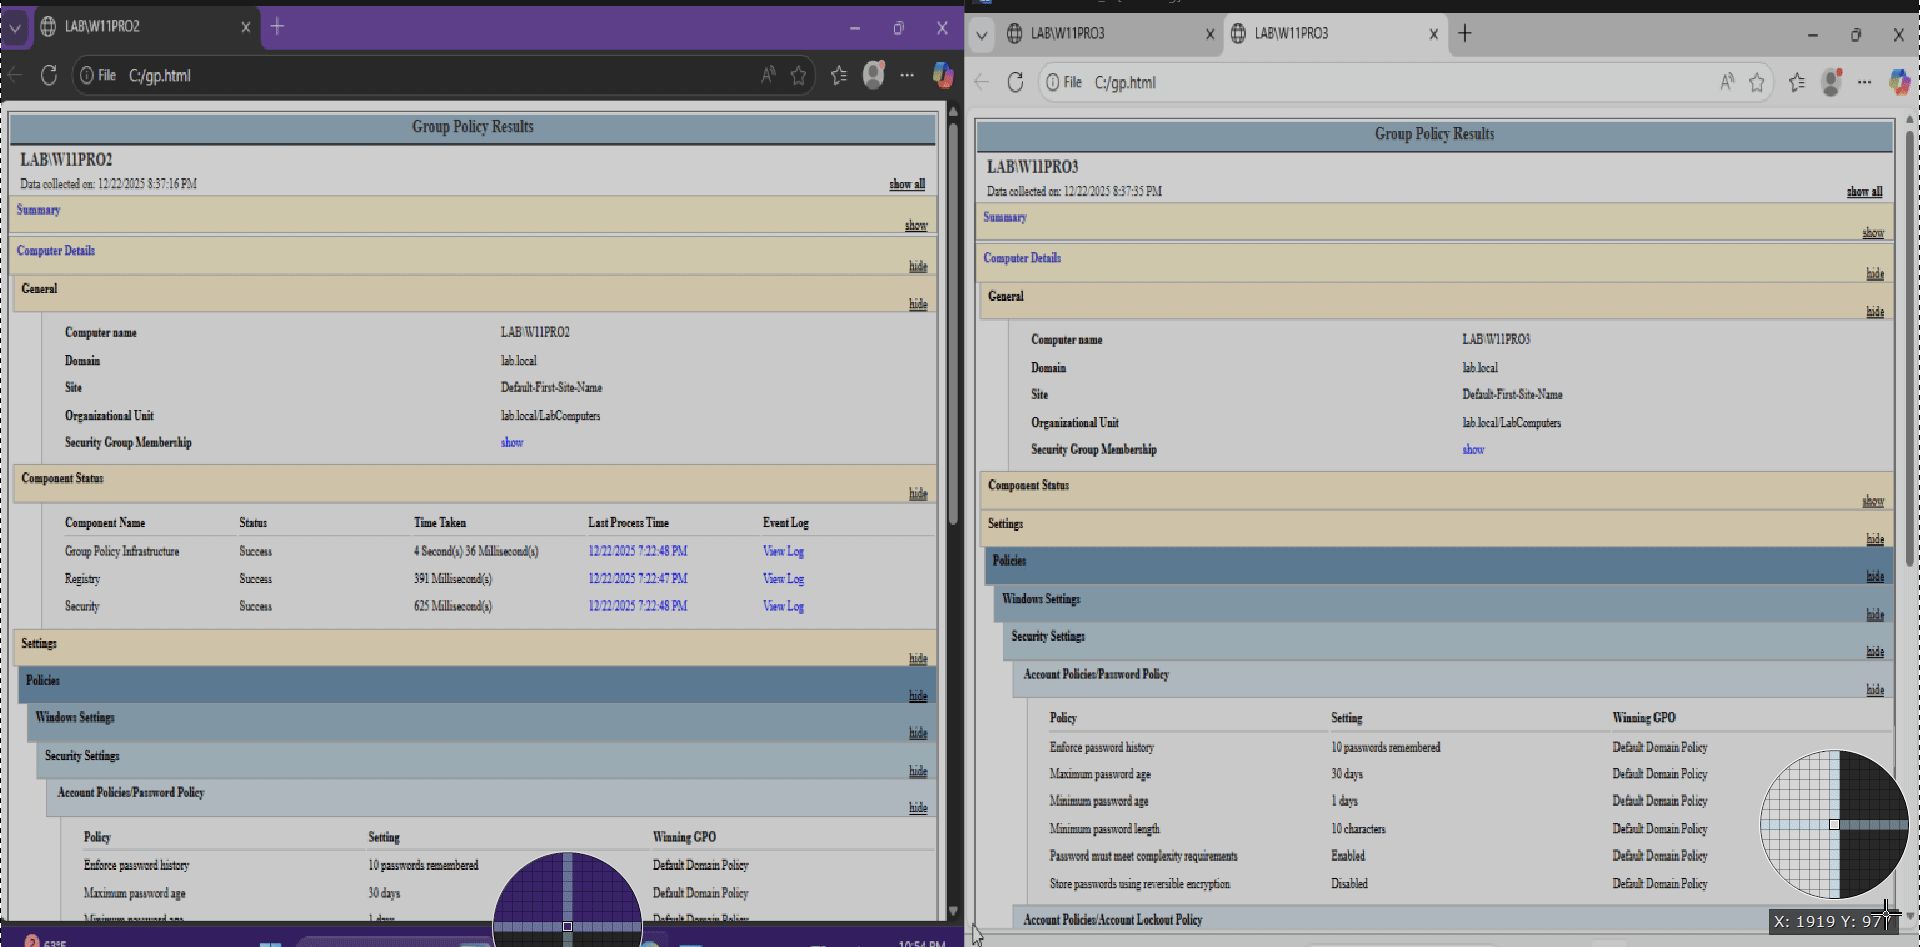Expand the Summary section in LAB\W11PRO2 report

pos(916,226)
